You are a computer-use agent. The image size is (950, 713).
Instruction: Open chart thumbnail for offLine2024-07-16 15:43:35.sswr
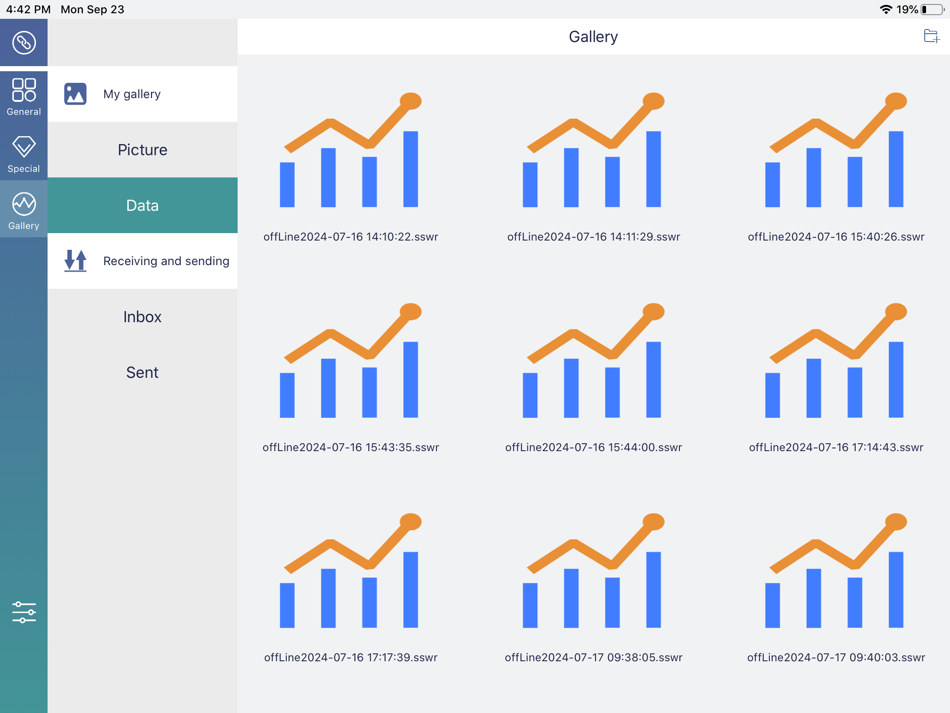coord(351,360)
